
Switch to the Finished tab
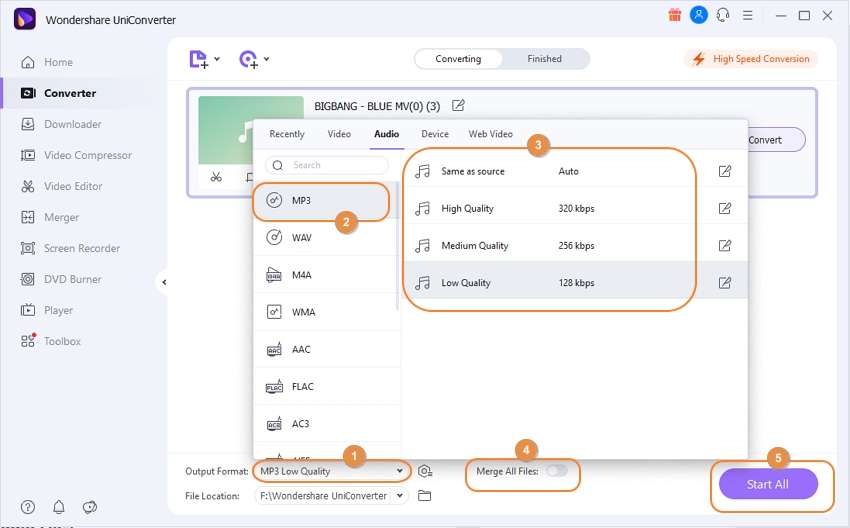coord(544,59)
